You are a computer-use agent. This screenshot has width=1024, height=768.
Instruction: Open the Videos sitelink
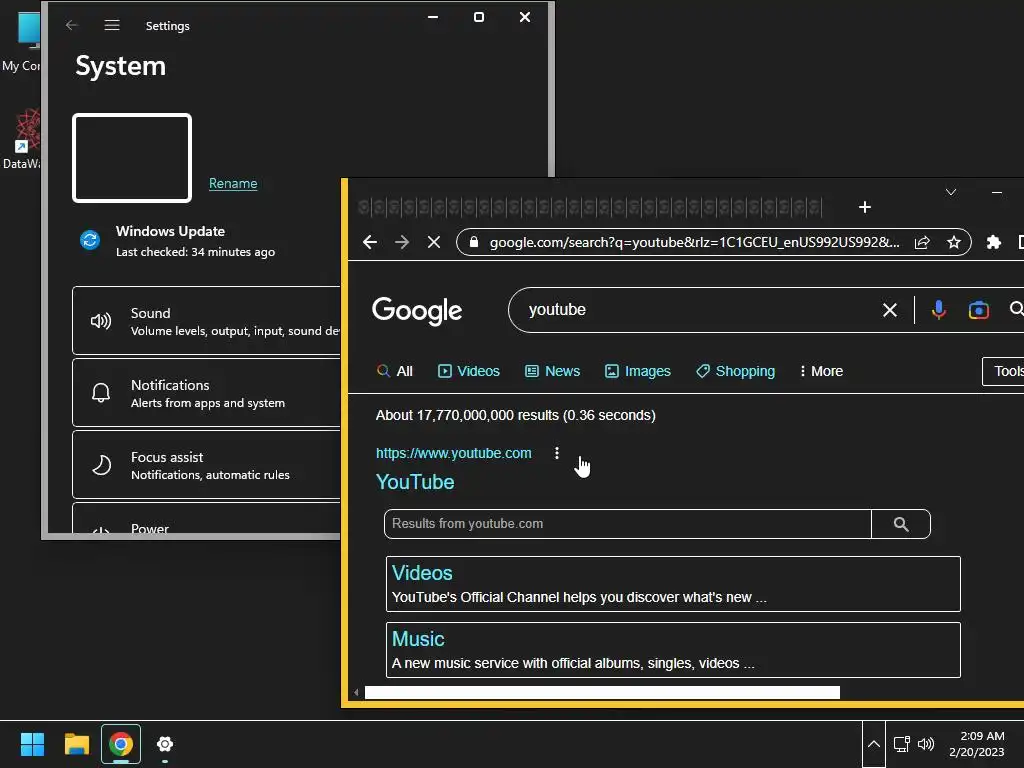click(x=422, y=573)
